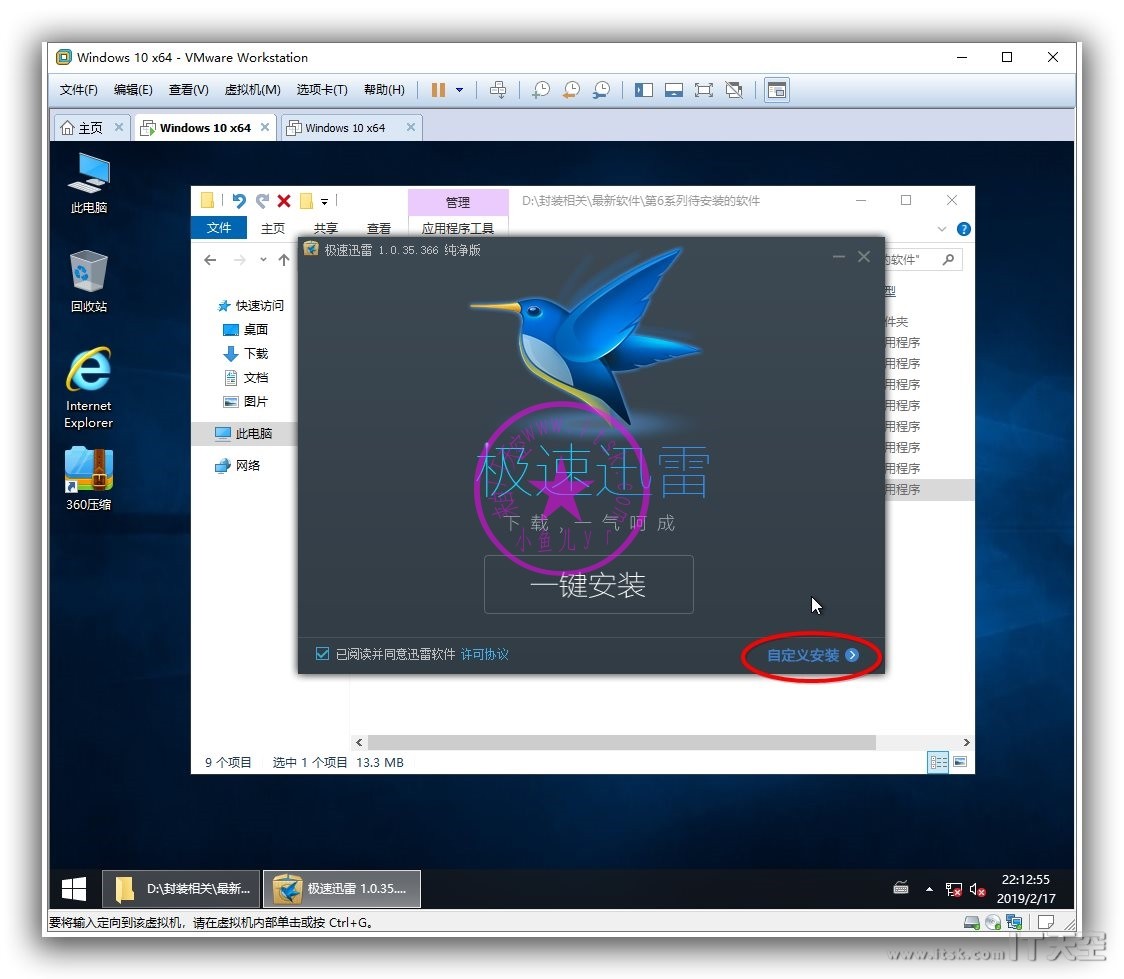Click the red delete icon in Explorer toolbar
Image resolution: width=1124 pixels, height=979 pixels.
point(284,201)
